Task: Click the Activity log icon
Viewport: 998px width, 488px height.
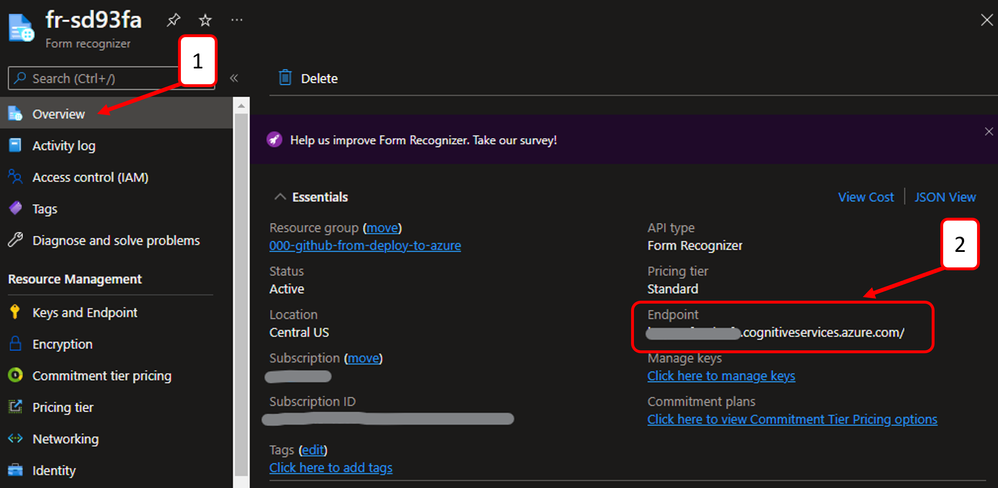Action: (x=15, y=146)
